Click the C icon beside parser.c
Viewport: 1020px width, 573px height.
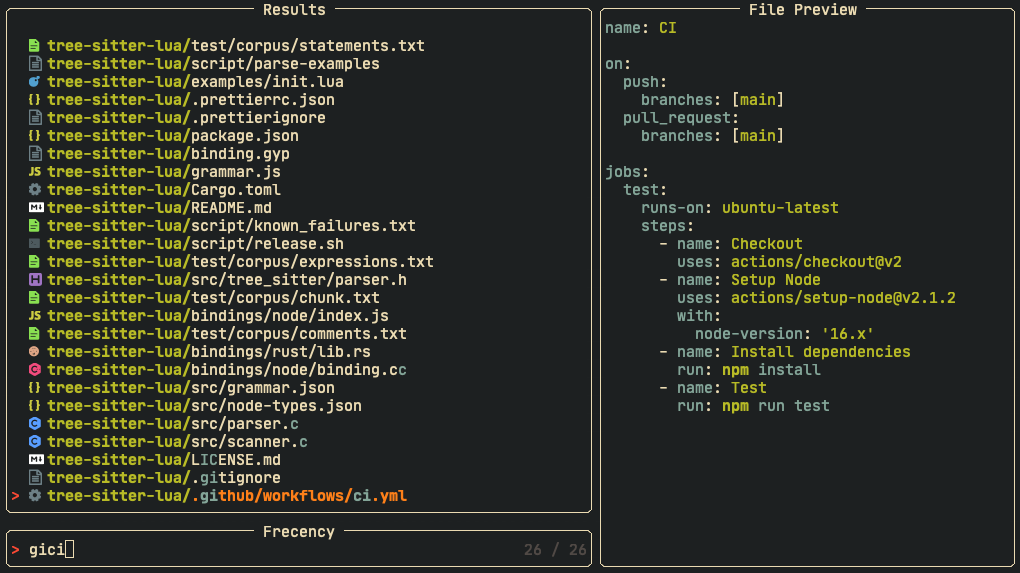click(x=34, y=423)
